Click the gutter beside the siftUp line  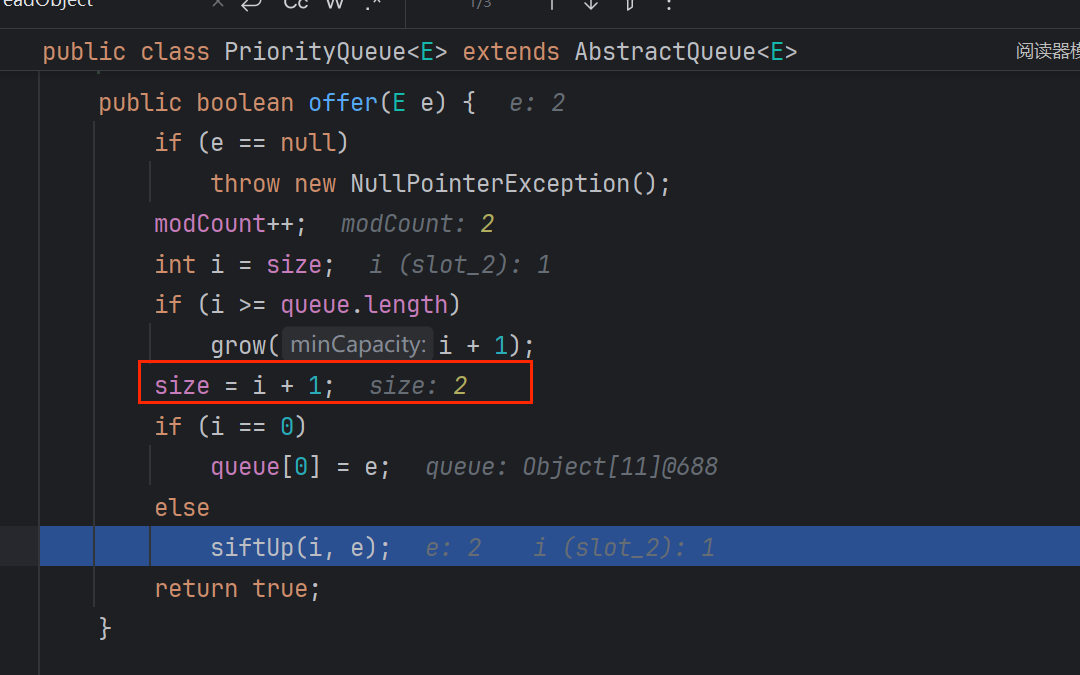coord(19,547)
